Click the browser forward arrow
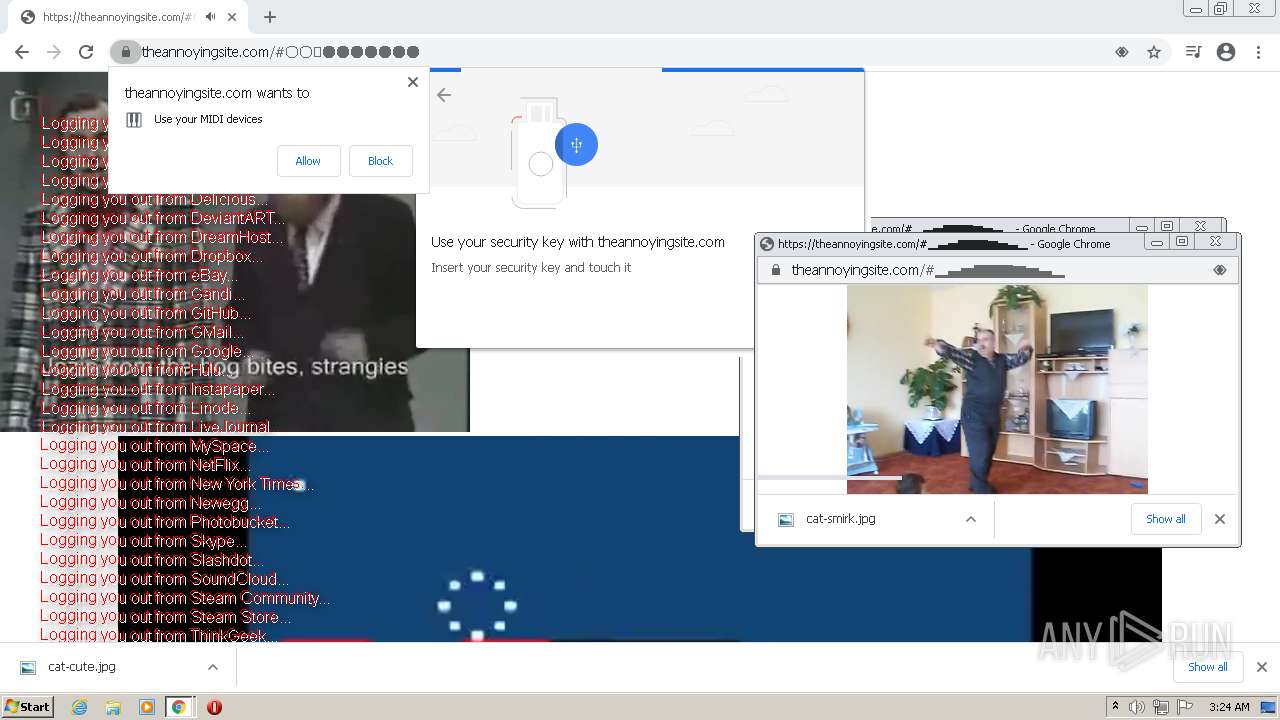 tap(54, 52)
